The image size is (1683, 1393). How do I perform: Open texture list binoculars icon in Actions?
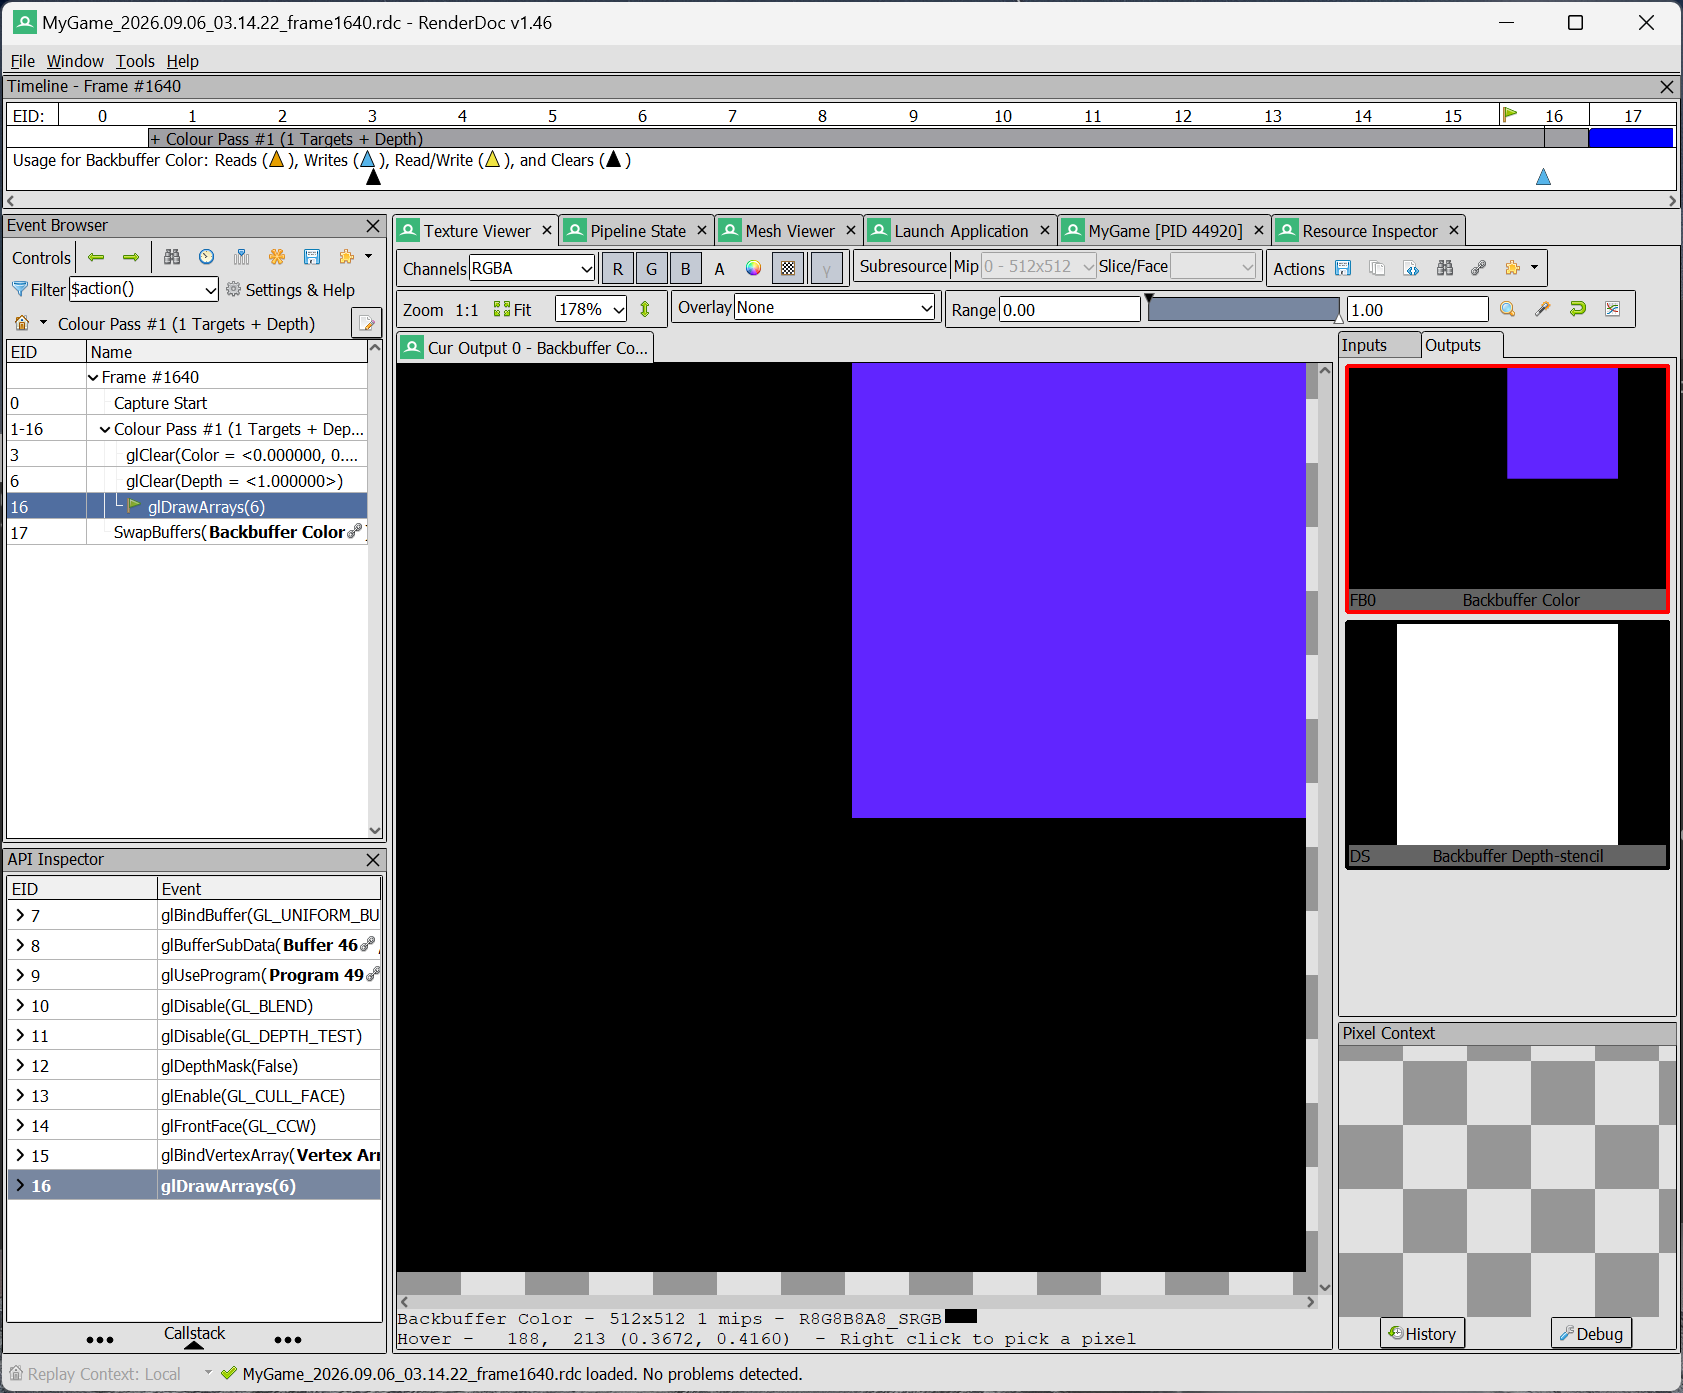point(1445,268)
